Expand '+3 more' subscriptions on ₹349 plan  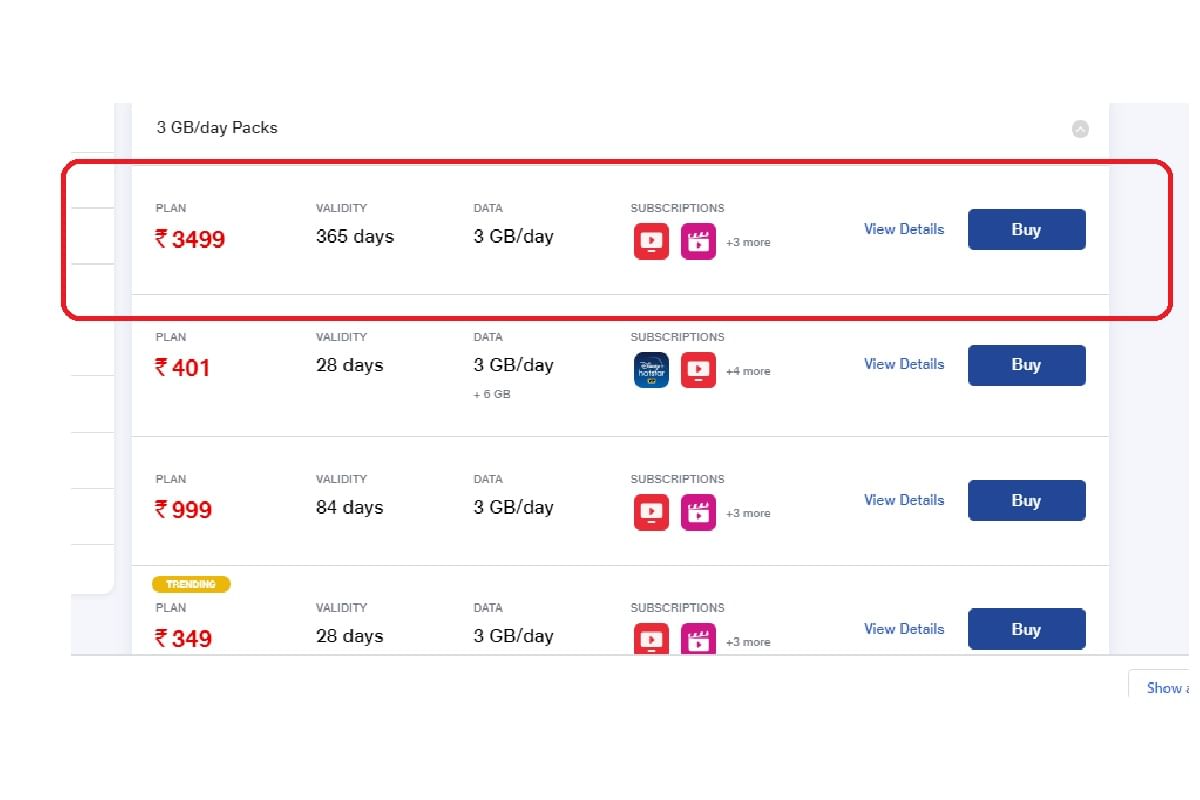click(748, 642)
